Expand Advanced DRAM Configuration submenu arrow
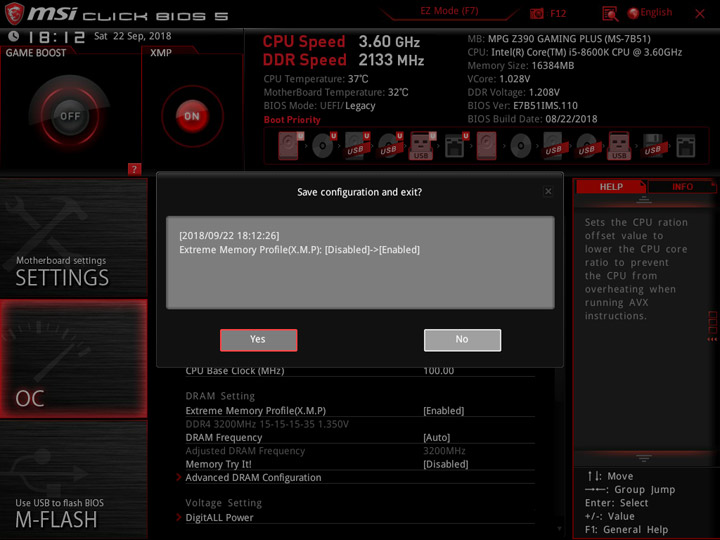 (179, 478)
